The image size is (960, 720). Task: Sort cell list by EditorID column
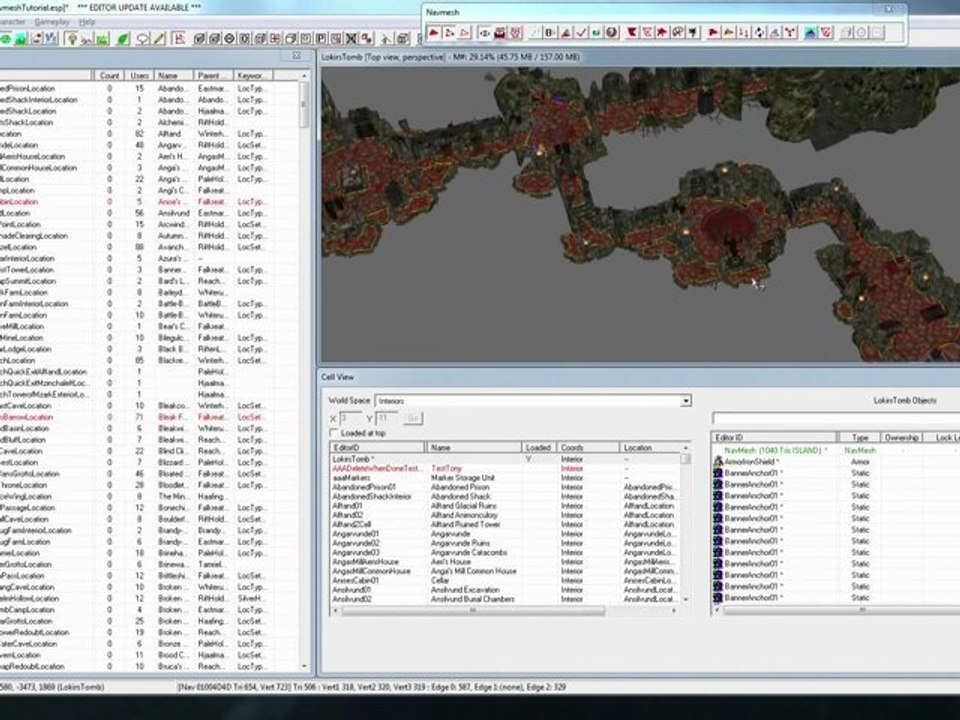click(x=377, y=448)
